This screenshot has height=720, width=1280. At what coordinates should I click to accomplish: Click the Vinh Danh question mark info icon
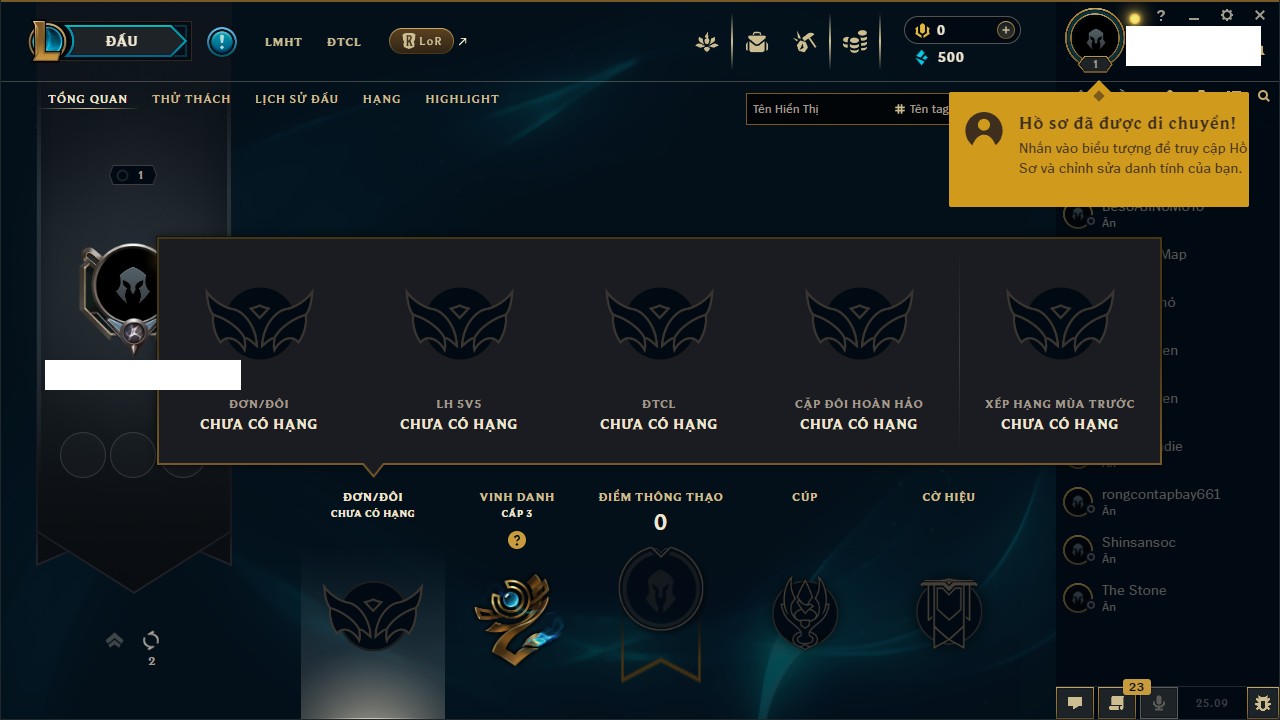(x=516, y=540)
